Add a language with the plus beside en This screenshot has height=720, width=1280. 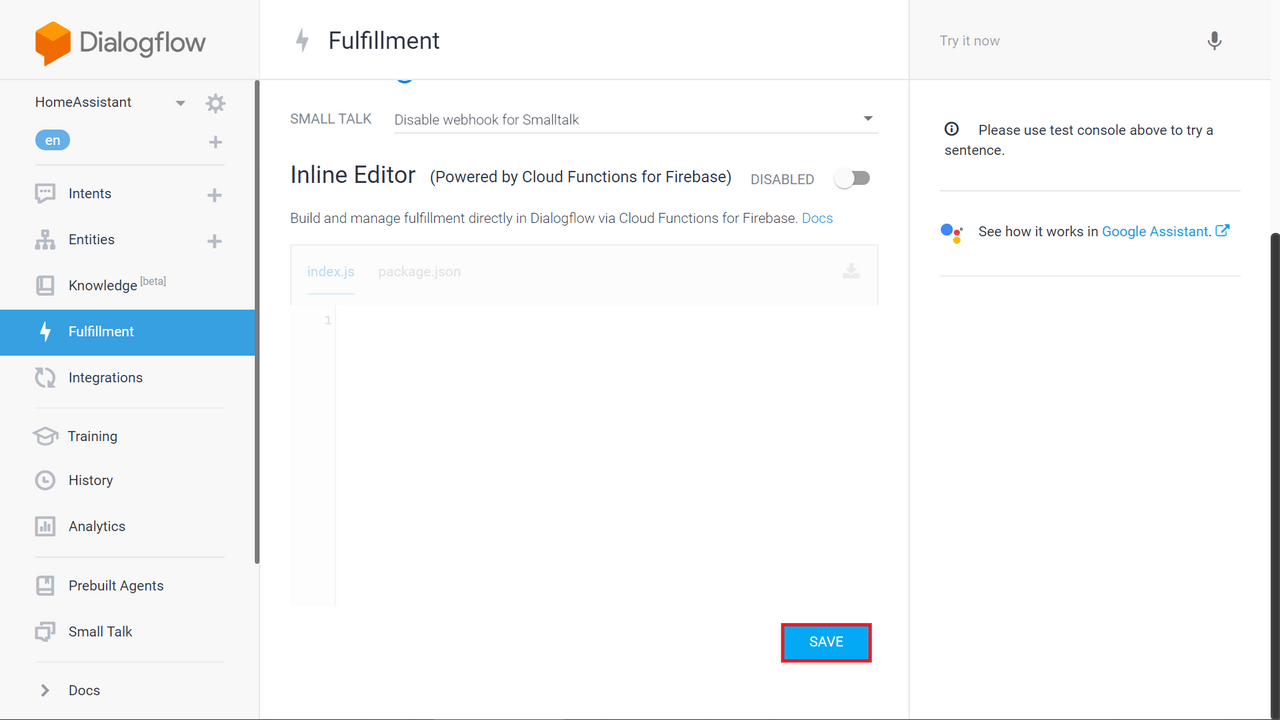pos(215,142)
